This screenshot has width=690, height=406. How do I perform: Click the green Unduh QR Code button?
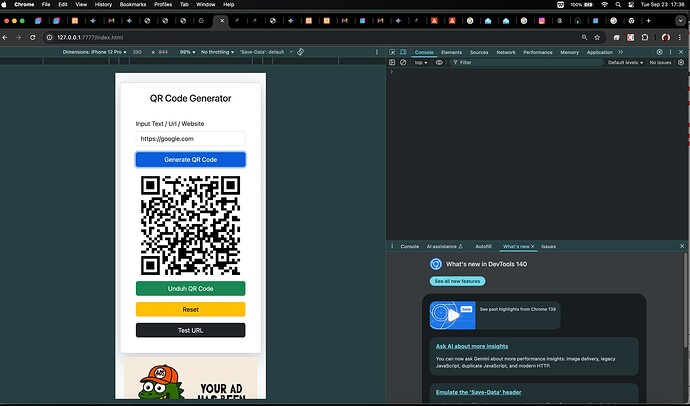click(190, 289)
